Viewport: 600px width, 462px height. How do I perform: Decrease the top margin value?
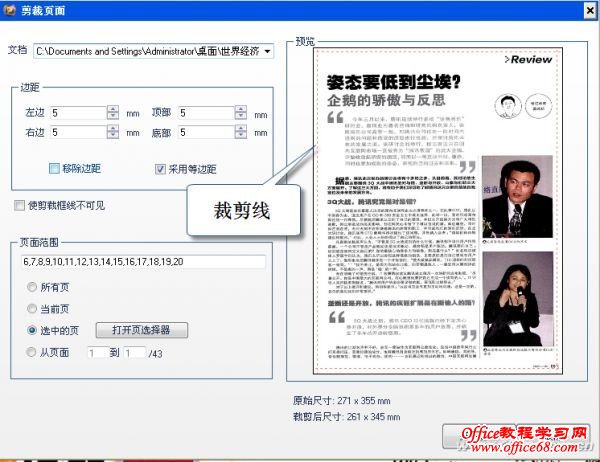click(241, 116)
